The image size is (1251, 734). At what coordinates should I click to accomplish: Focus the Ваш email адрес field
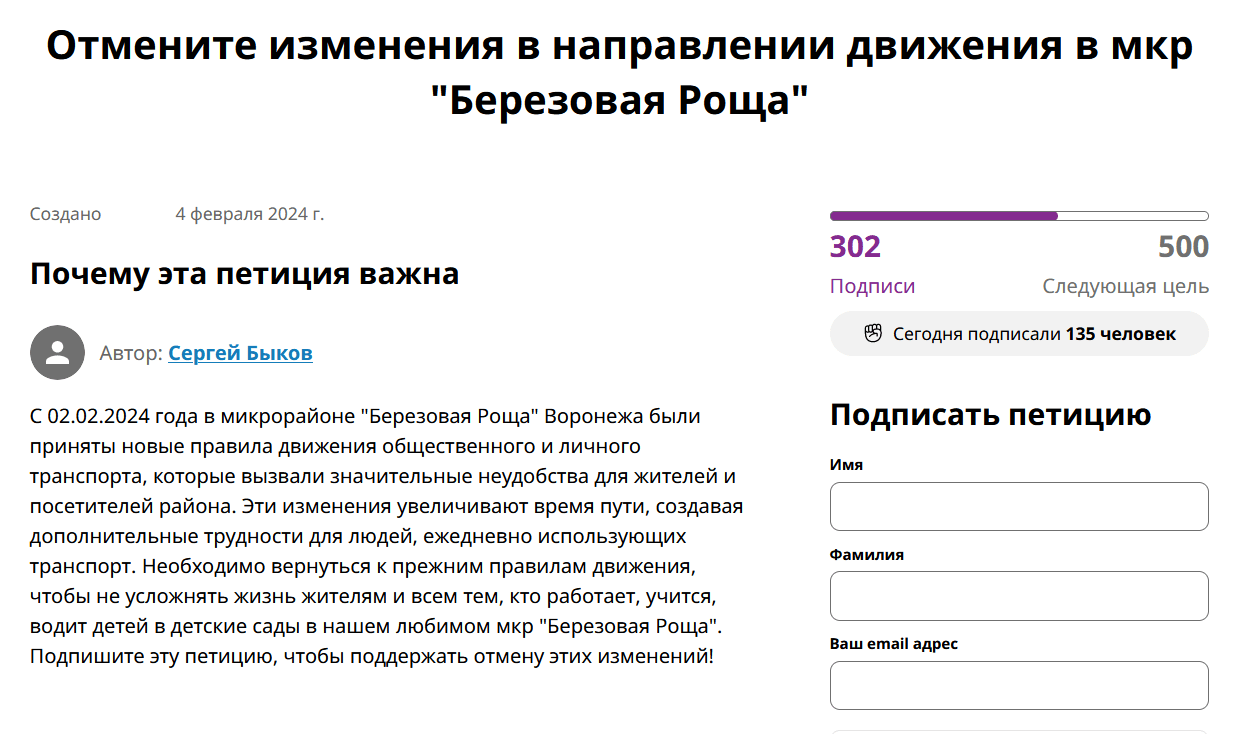pos(1018,685)
